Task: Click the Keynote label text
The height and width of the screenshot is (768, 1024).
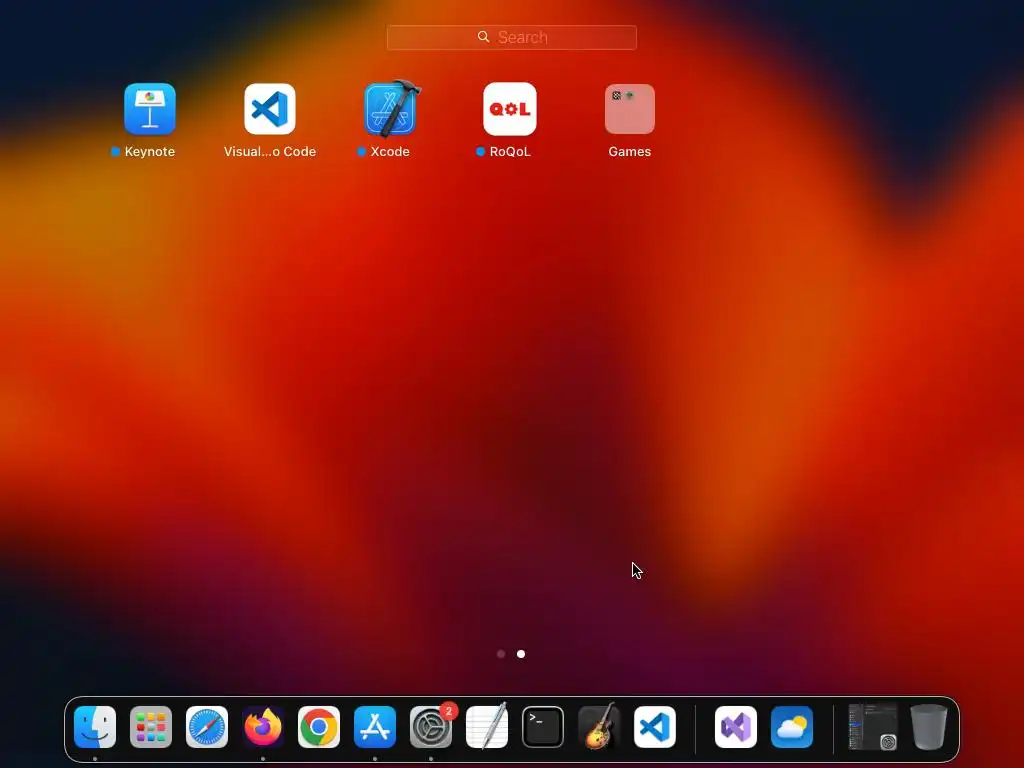Action: point(150,152)
